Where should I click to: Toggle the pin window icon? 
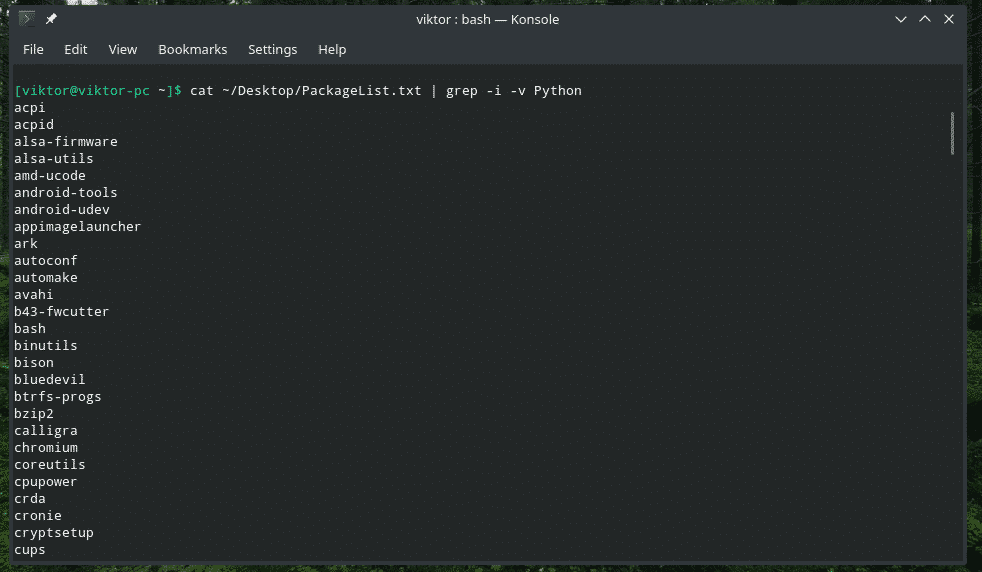click(51, 19)
